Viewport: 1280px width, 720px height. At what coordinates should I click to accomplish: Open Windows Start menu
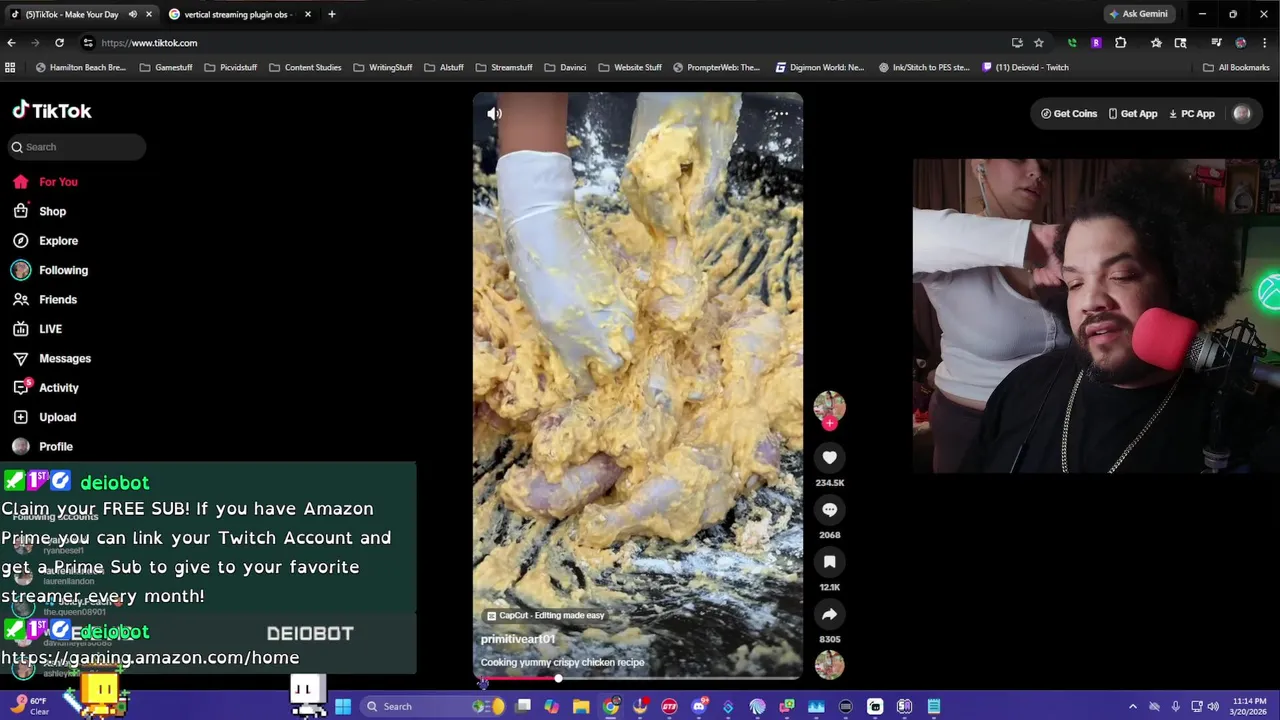(343, 706)
